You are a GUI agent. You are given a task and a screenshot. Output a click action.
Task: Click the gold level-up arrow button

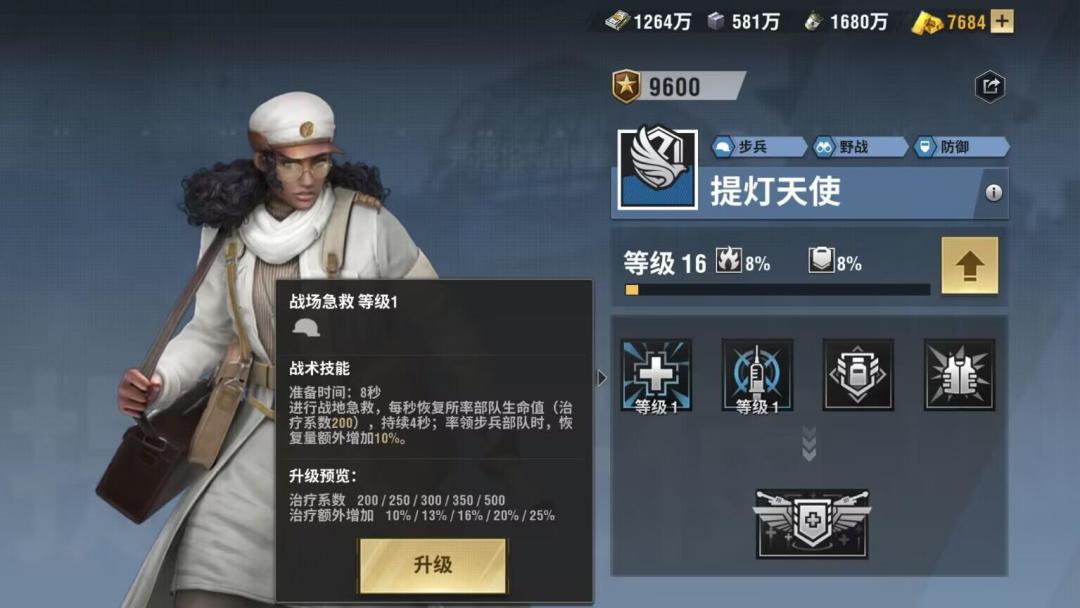[969, 266]
